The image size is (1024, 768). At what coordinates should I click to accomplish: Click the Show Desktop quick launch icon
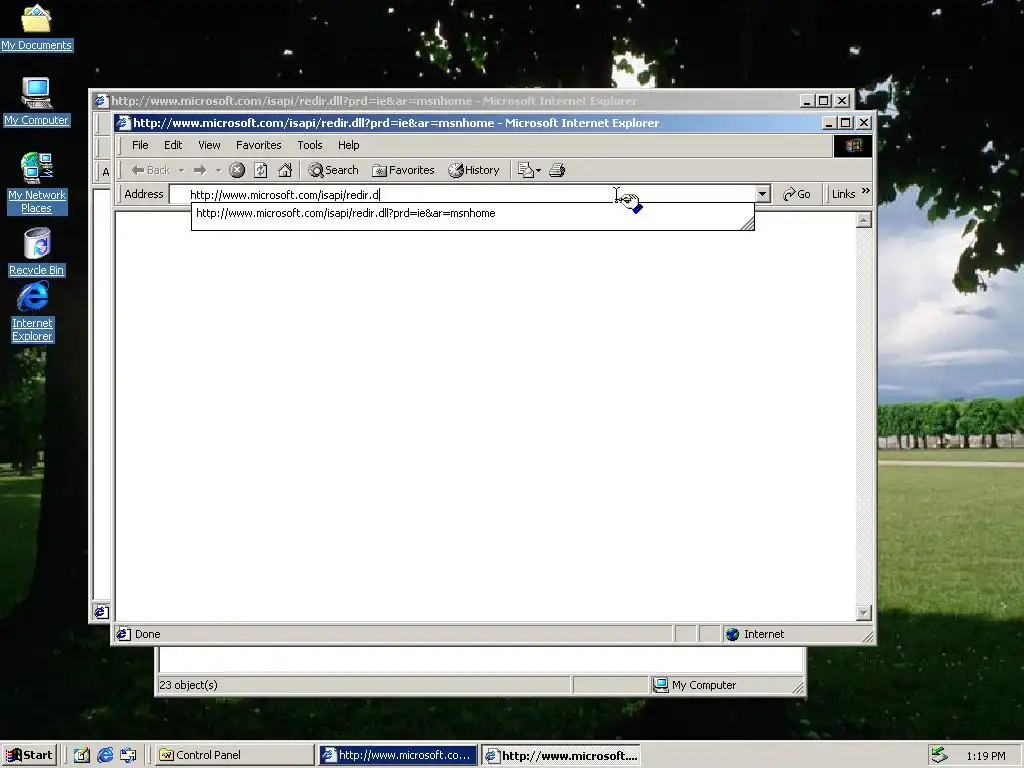tap(81, 755)
